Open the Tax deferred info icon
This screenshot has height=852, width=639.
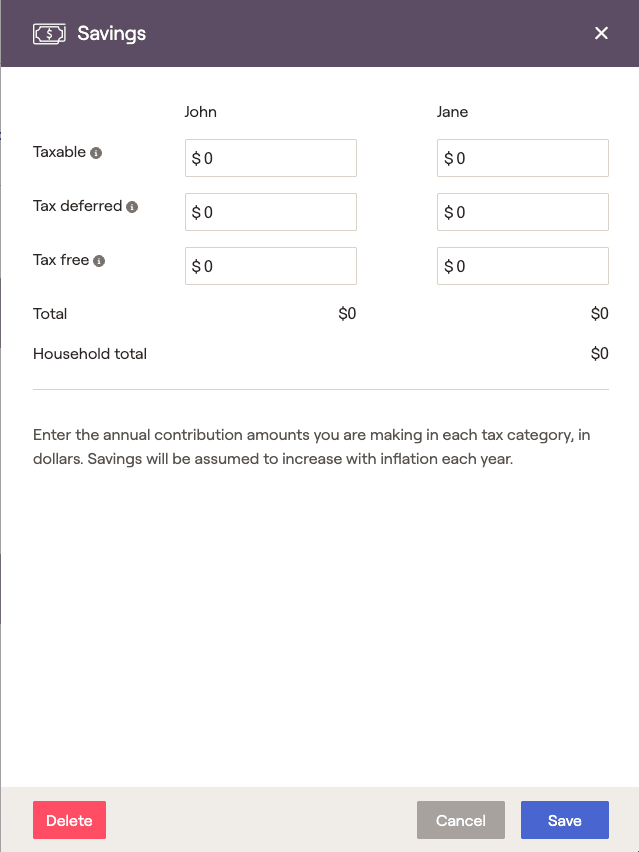pyautogui.click(x=132, y=206)
